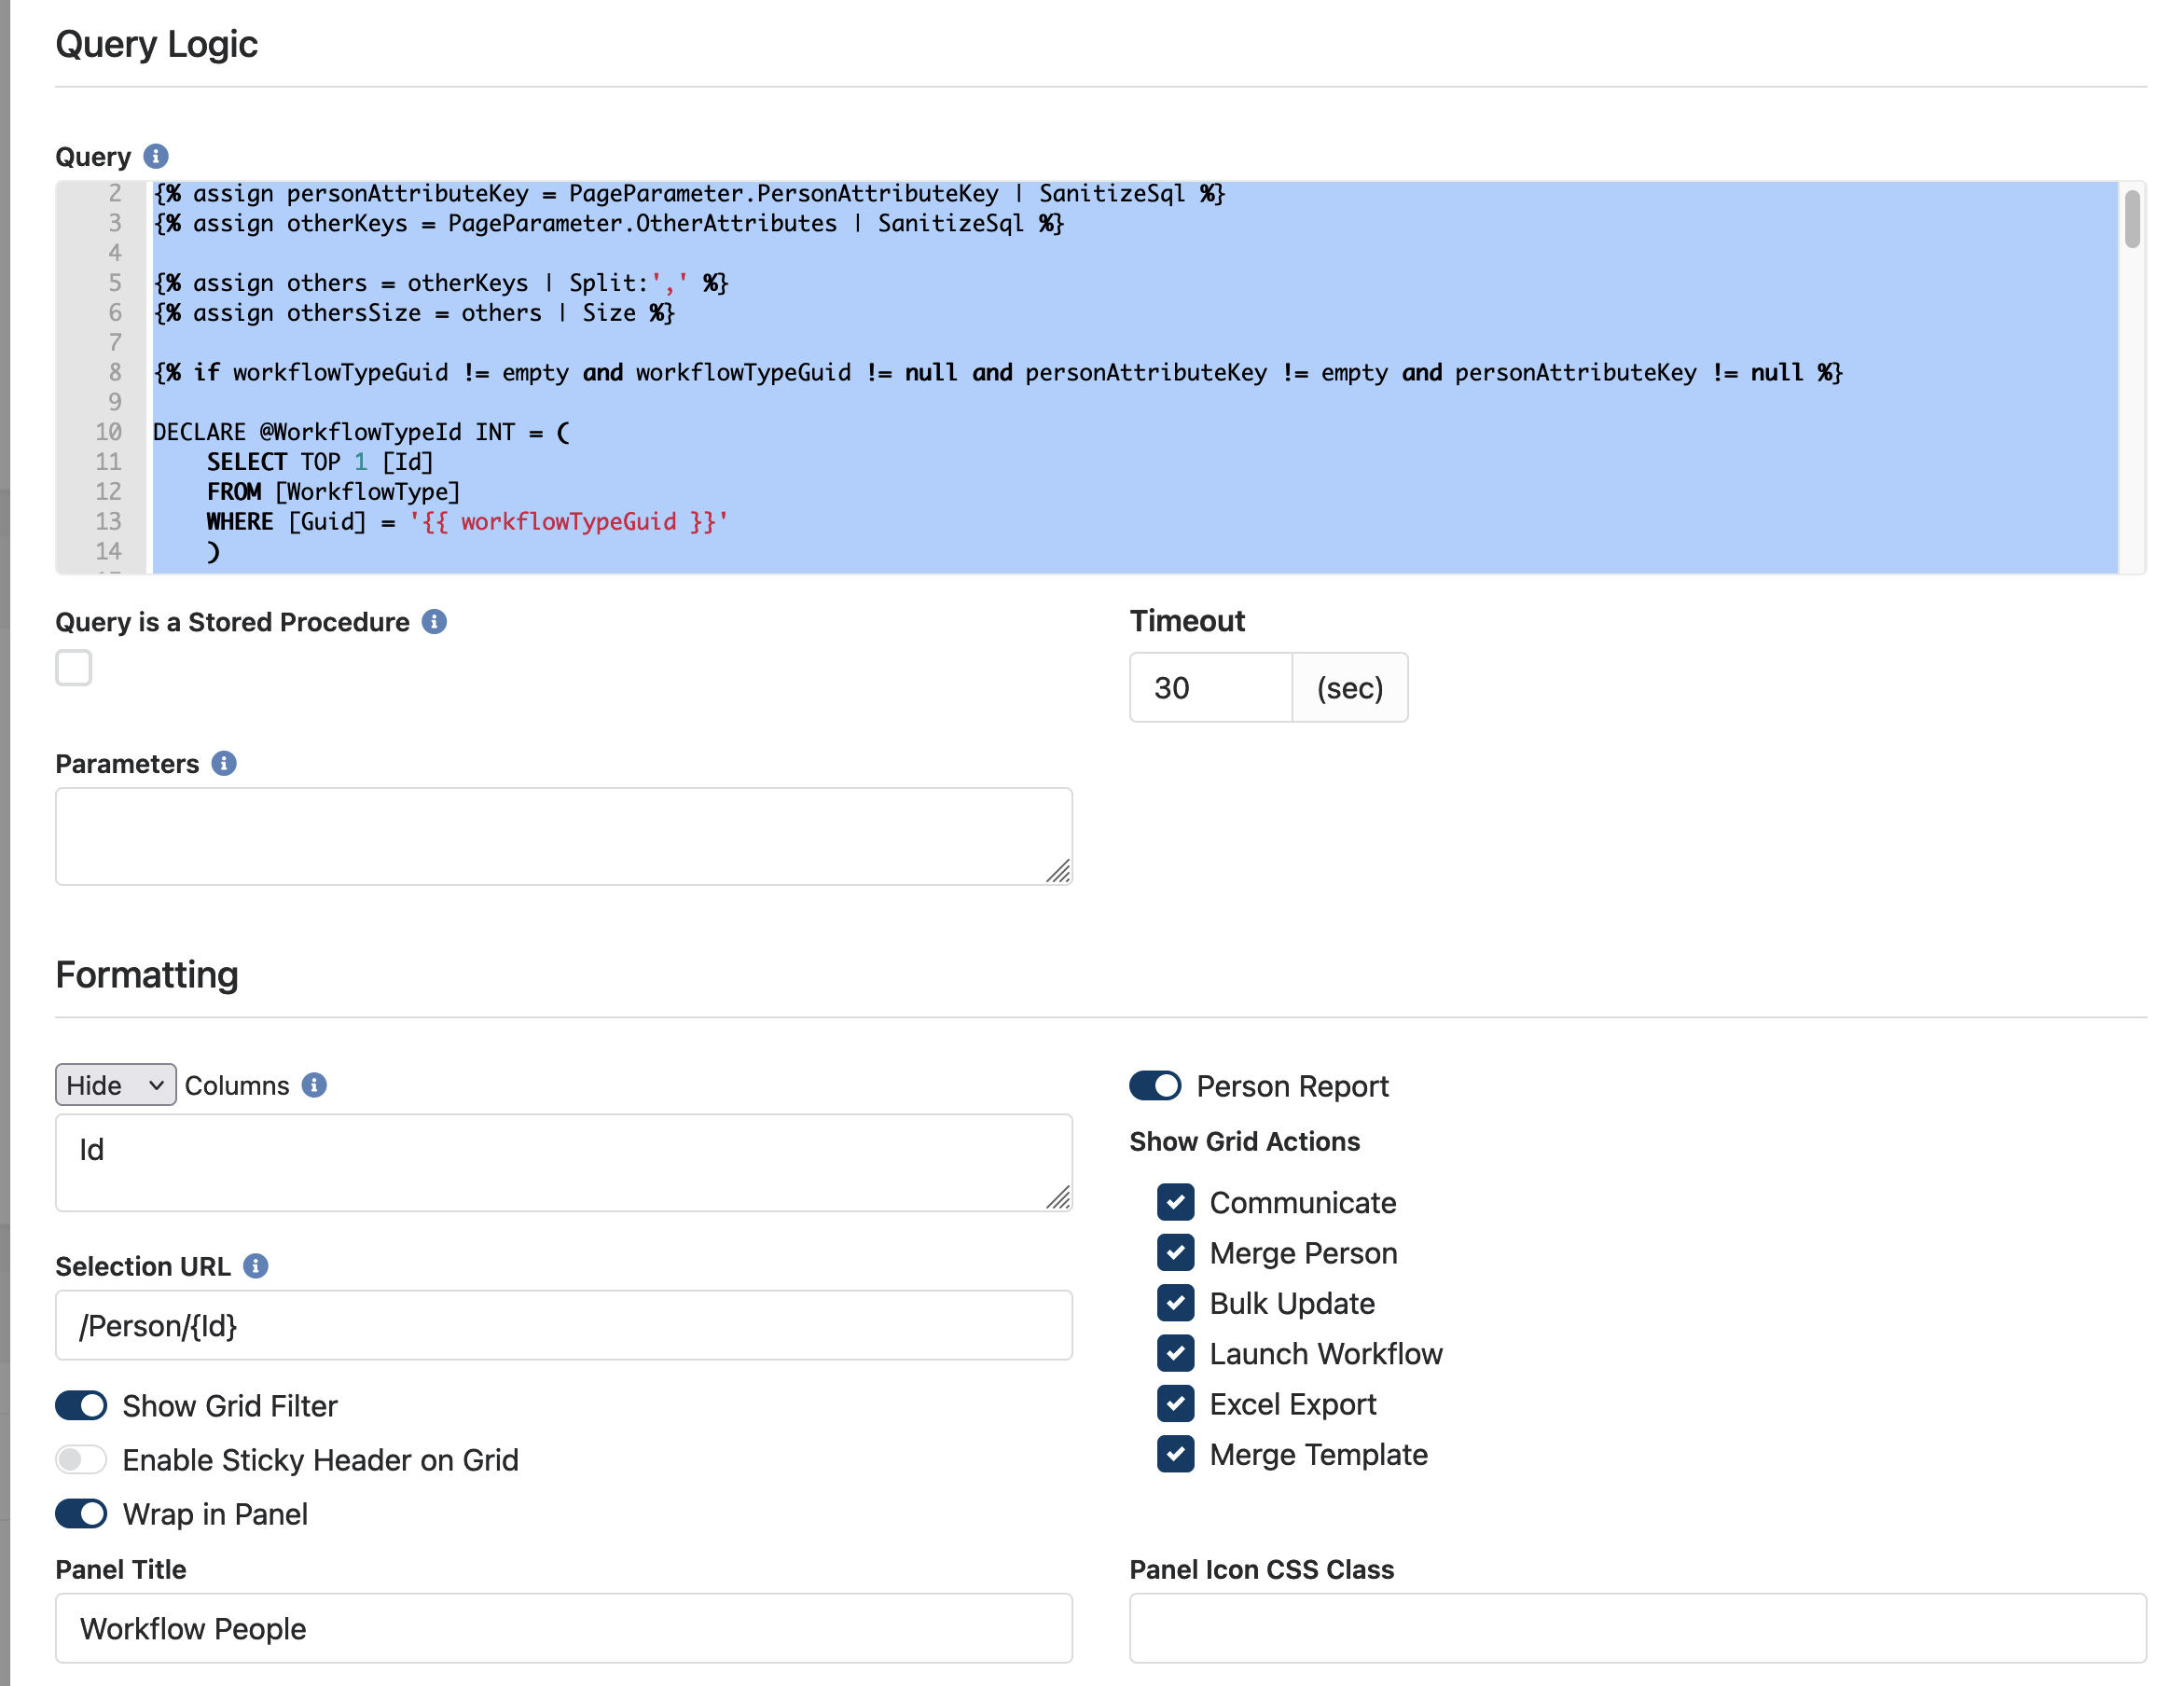
Task: Click the Panel Icon CSS Class field
Action: [1638, 1628]
